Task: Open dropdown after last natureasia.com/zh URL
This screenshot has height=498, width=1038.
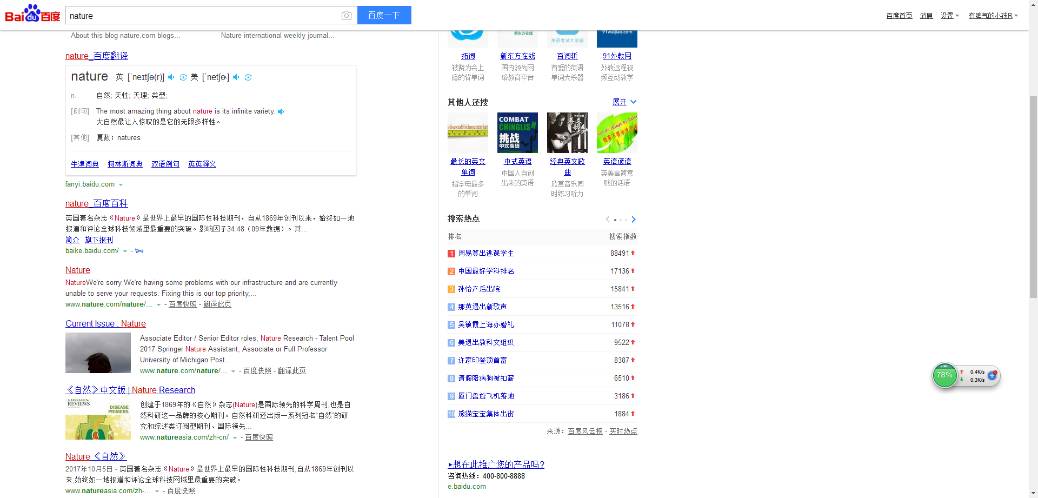Action: (x=156, y=491)
